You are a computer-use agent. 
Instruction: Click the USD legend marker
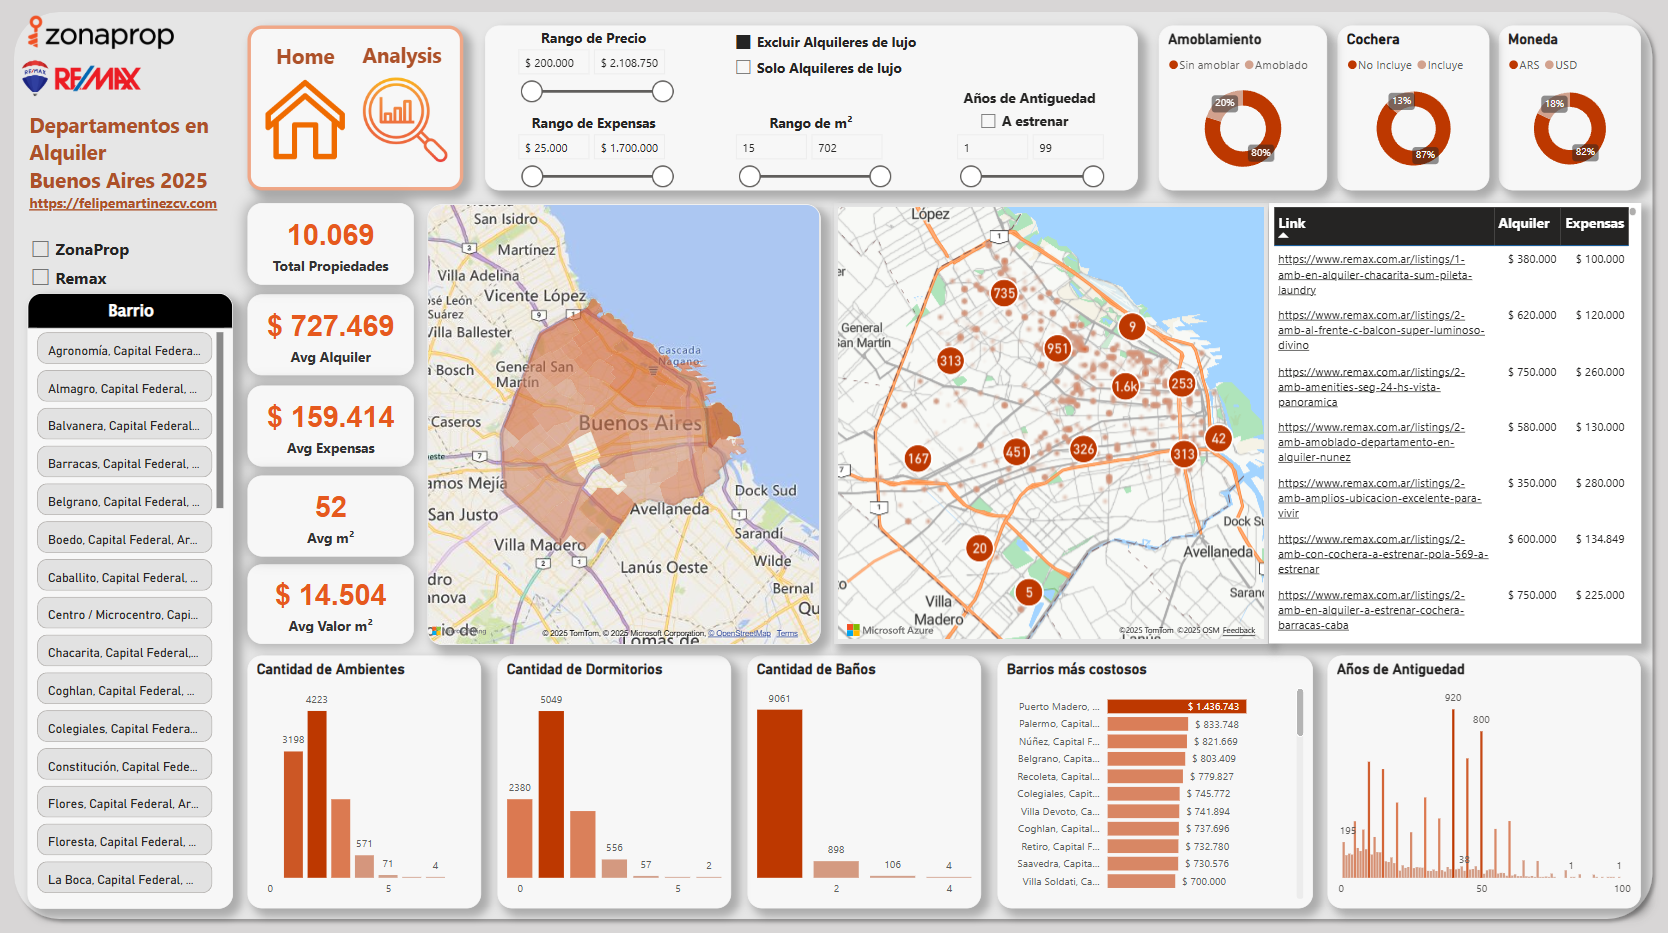tap(1549, 65)
